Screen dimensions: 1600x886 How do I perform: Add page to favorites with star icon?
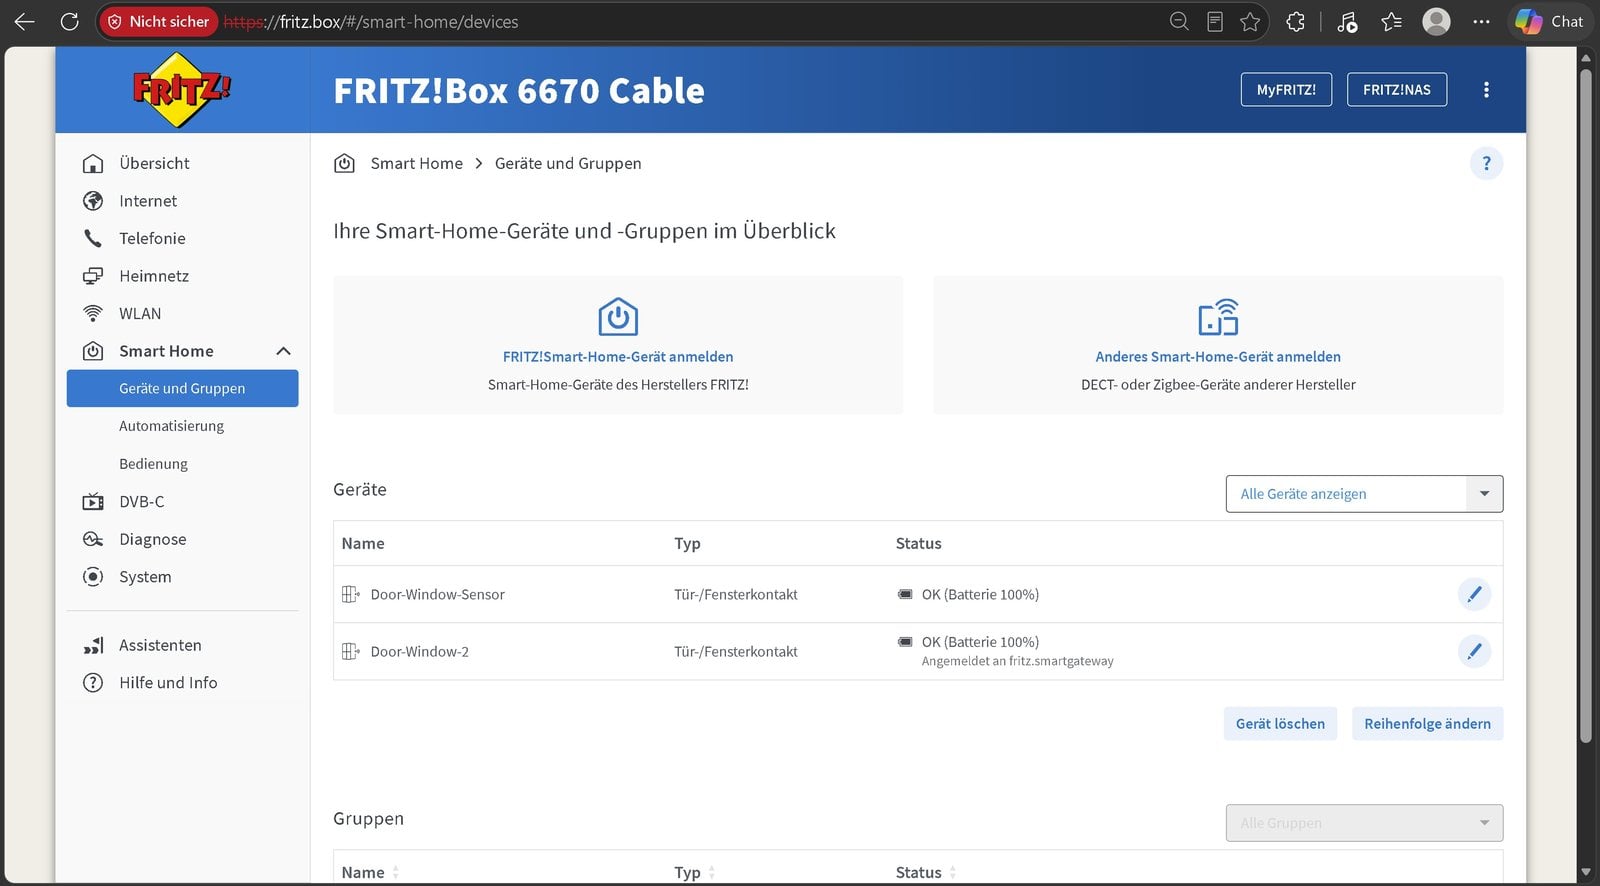(1250, 21)
